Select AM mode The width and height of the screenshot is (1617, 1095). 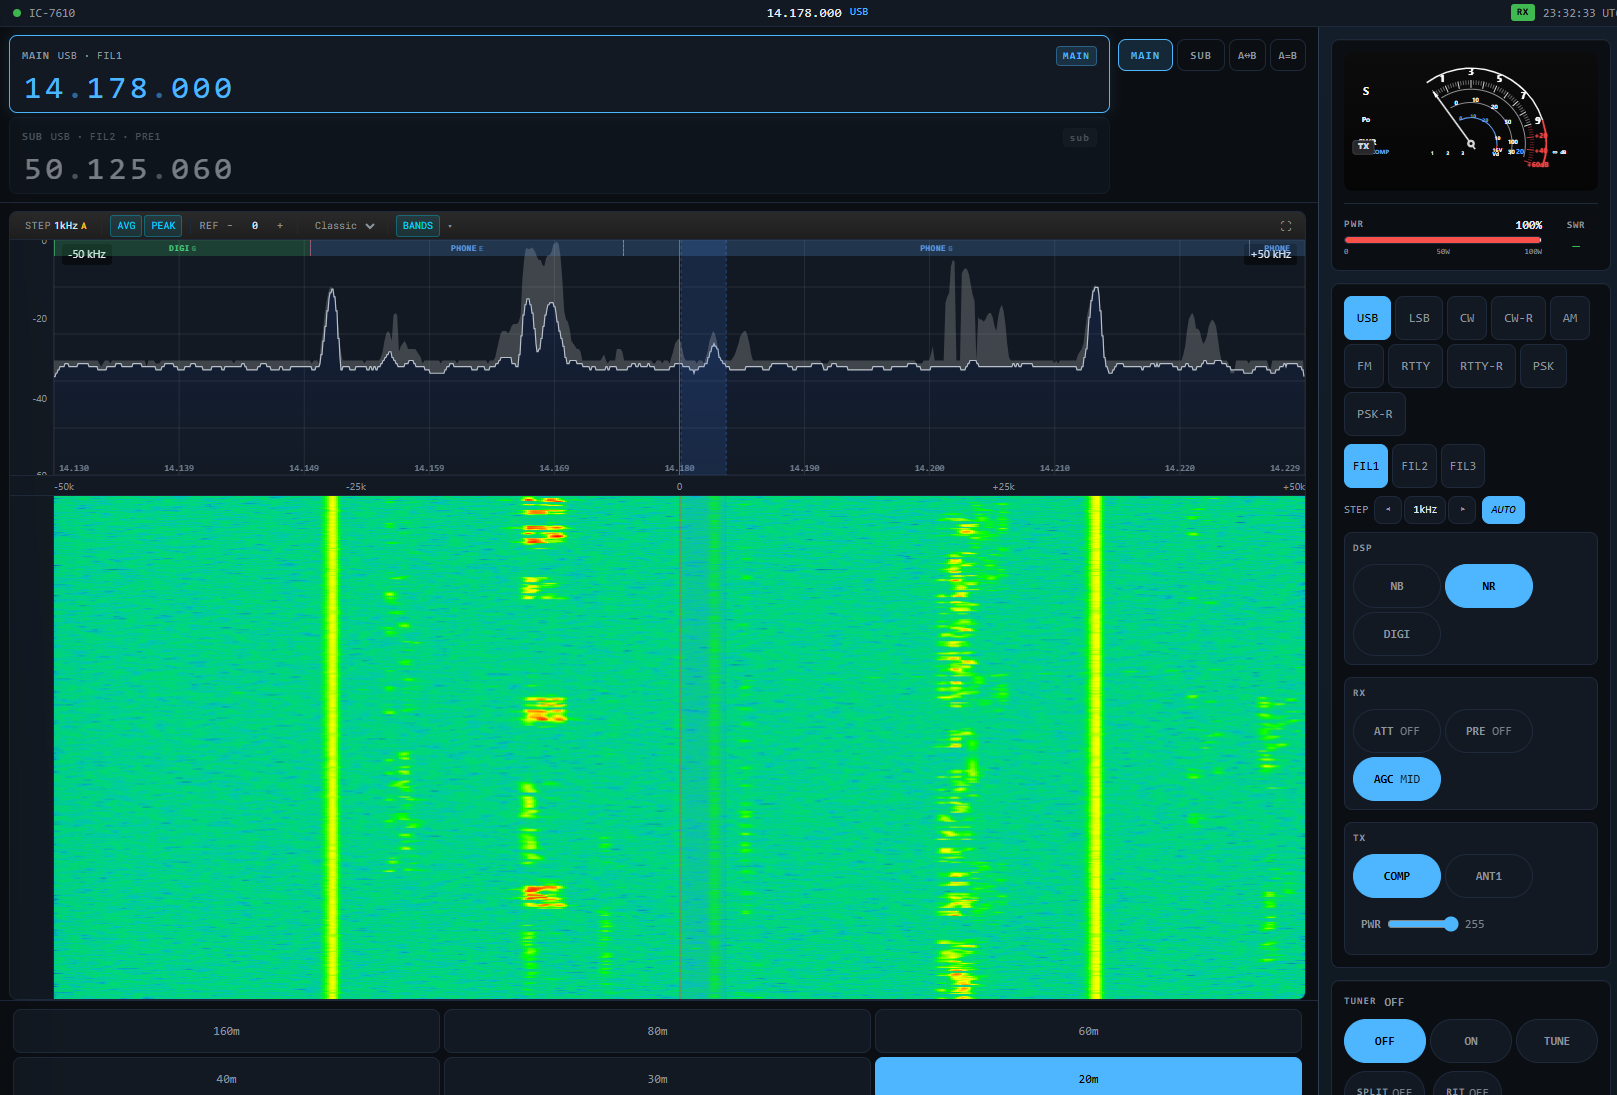click(1570, 318)
